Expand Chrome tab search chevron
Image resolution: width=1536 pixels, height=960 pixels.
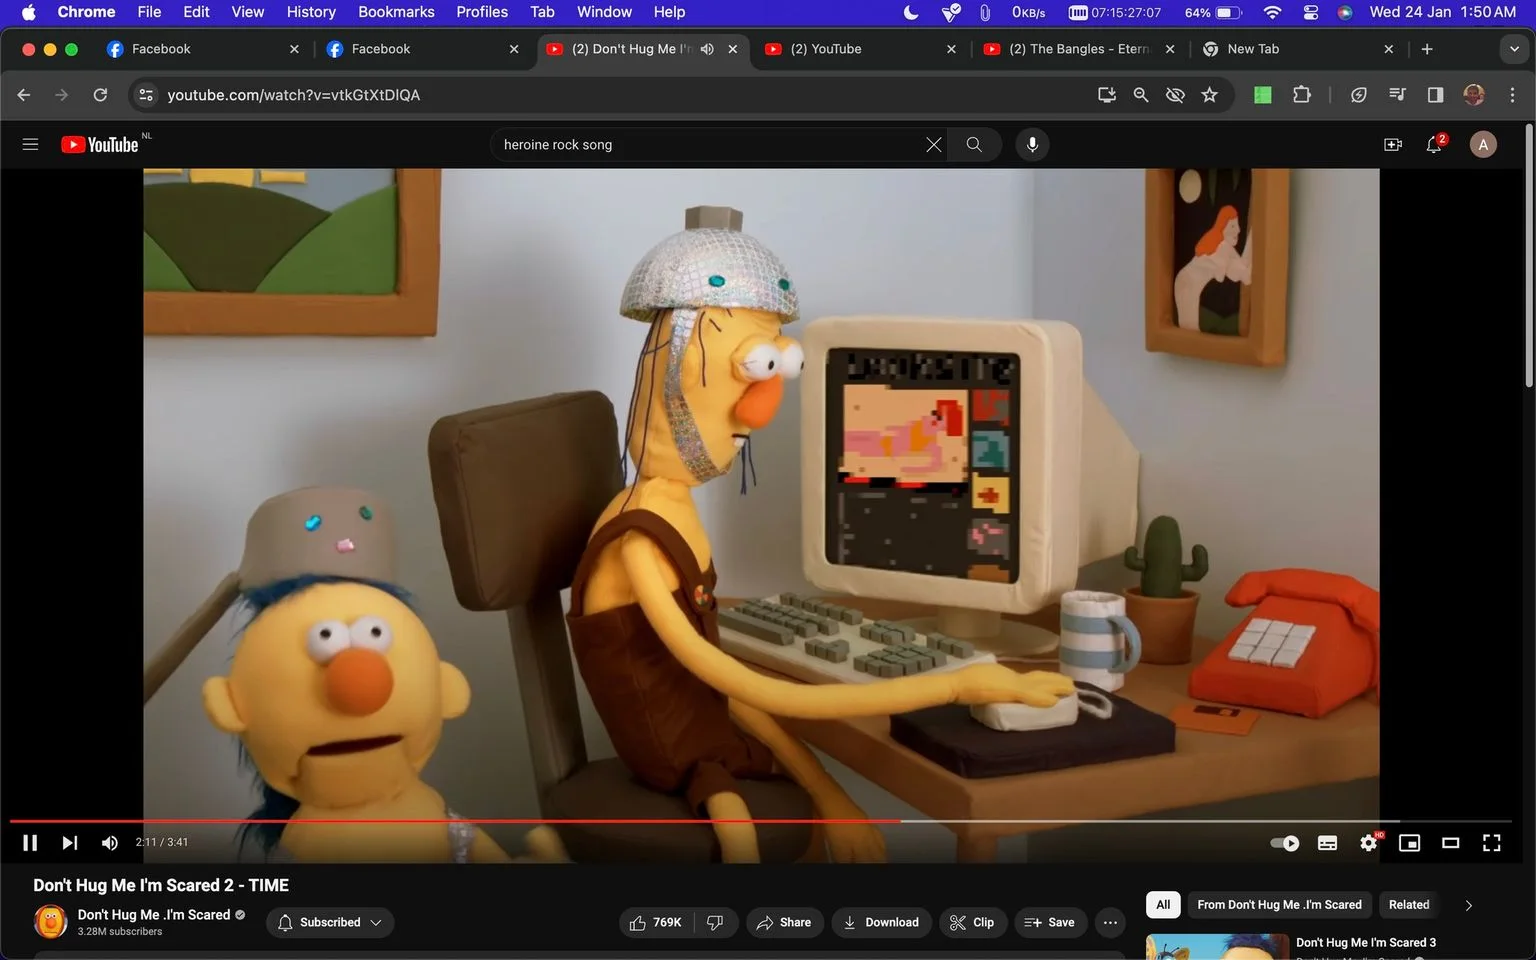click(1514, 49)
